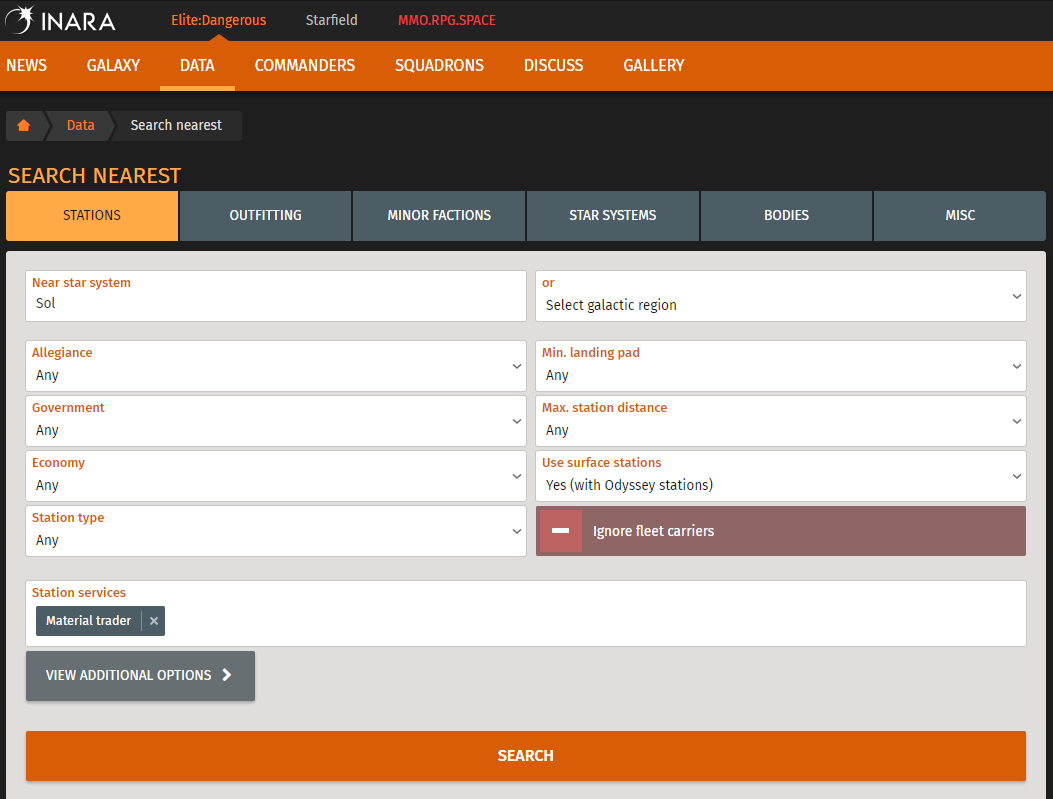Remove the Material trader service tag
This screenshot has height=799, width=1053.
[x=154, y=621]
